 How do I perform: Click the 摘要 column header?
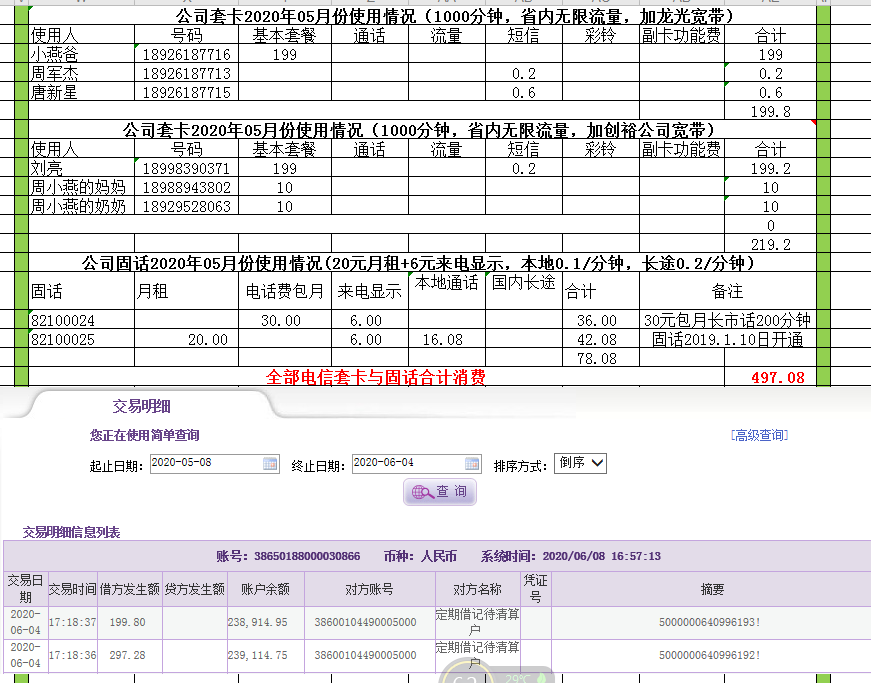coord(711,589)
